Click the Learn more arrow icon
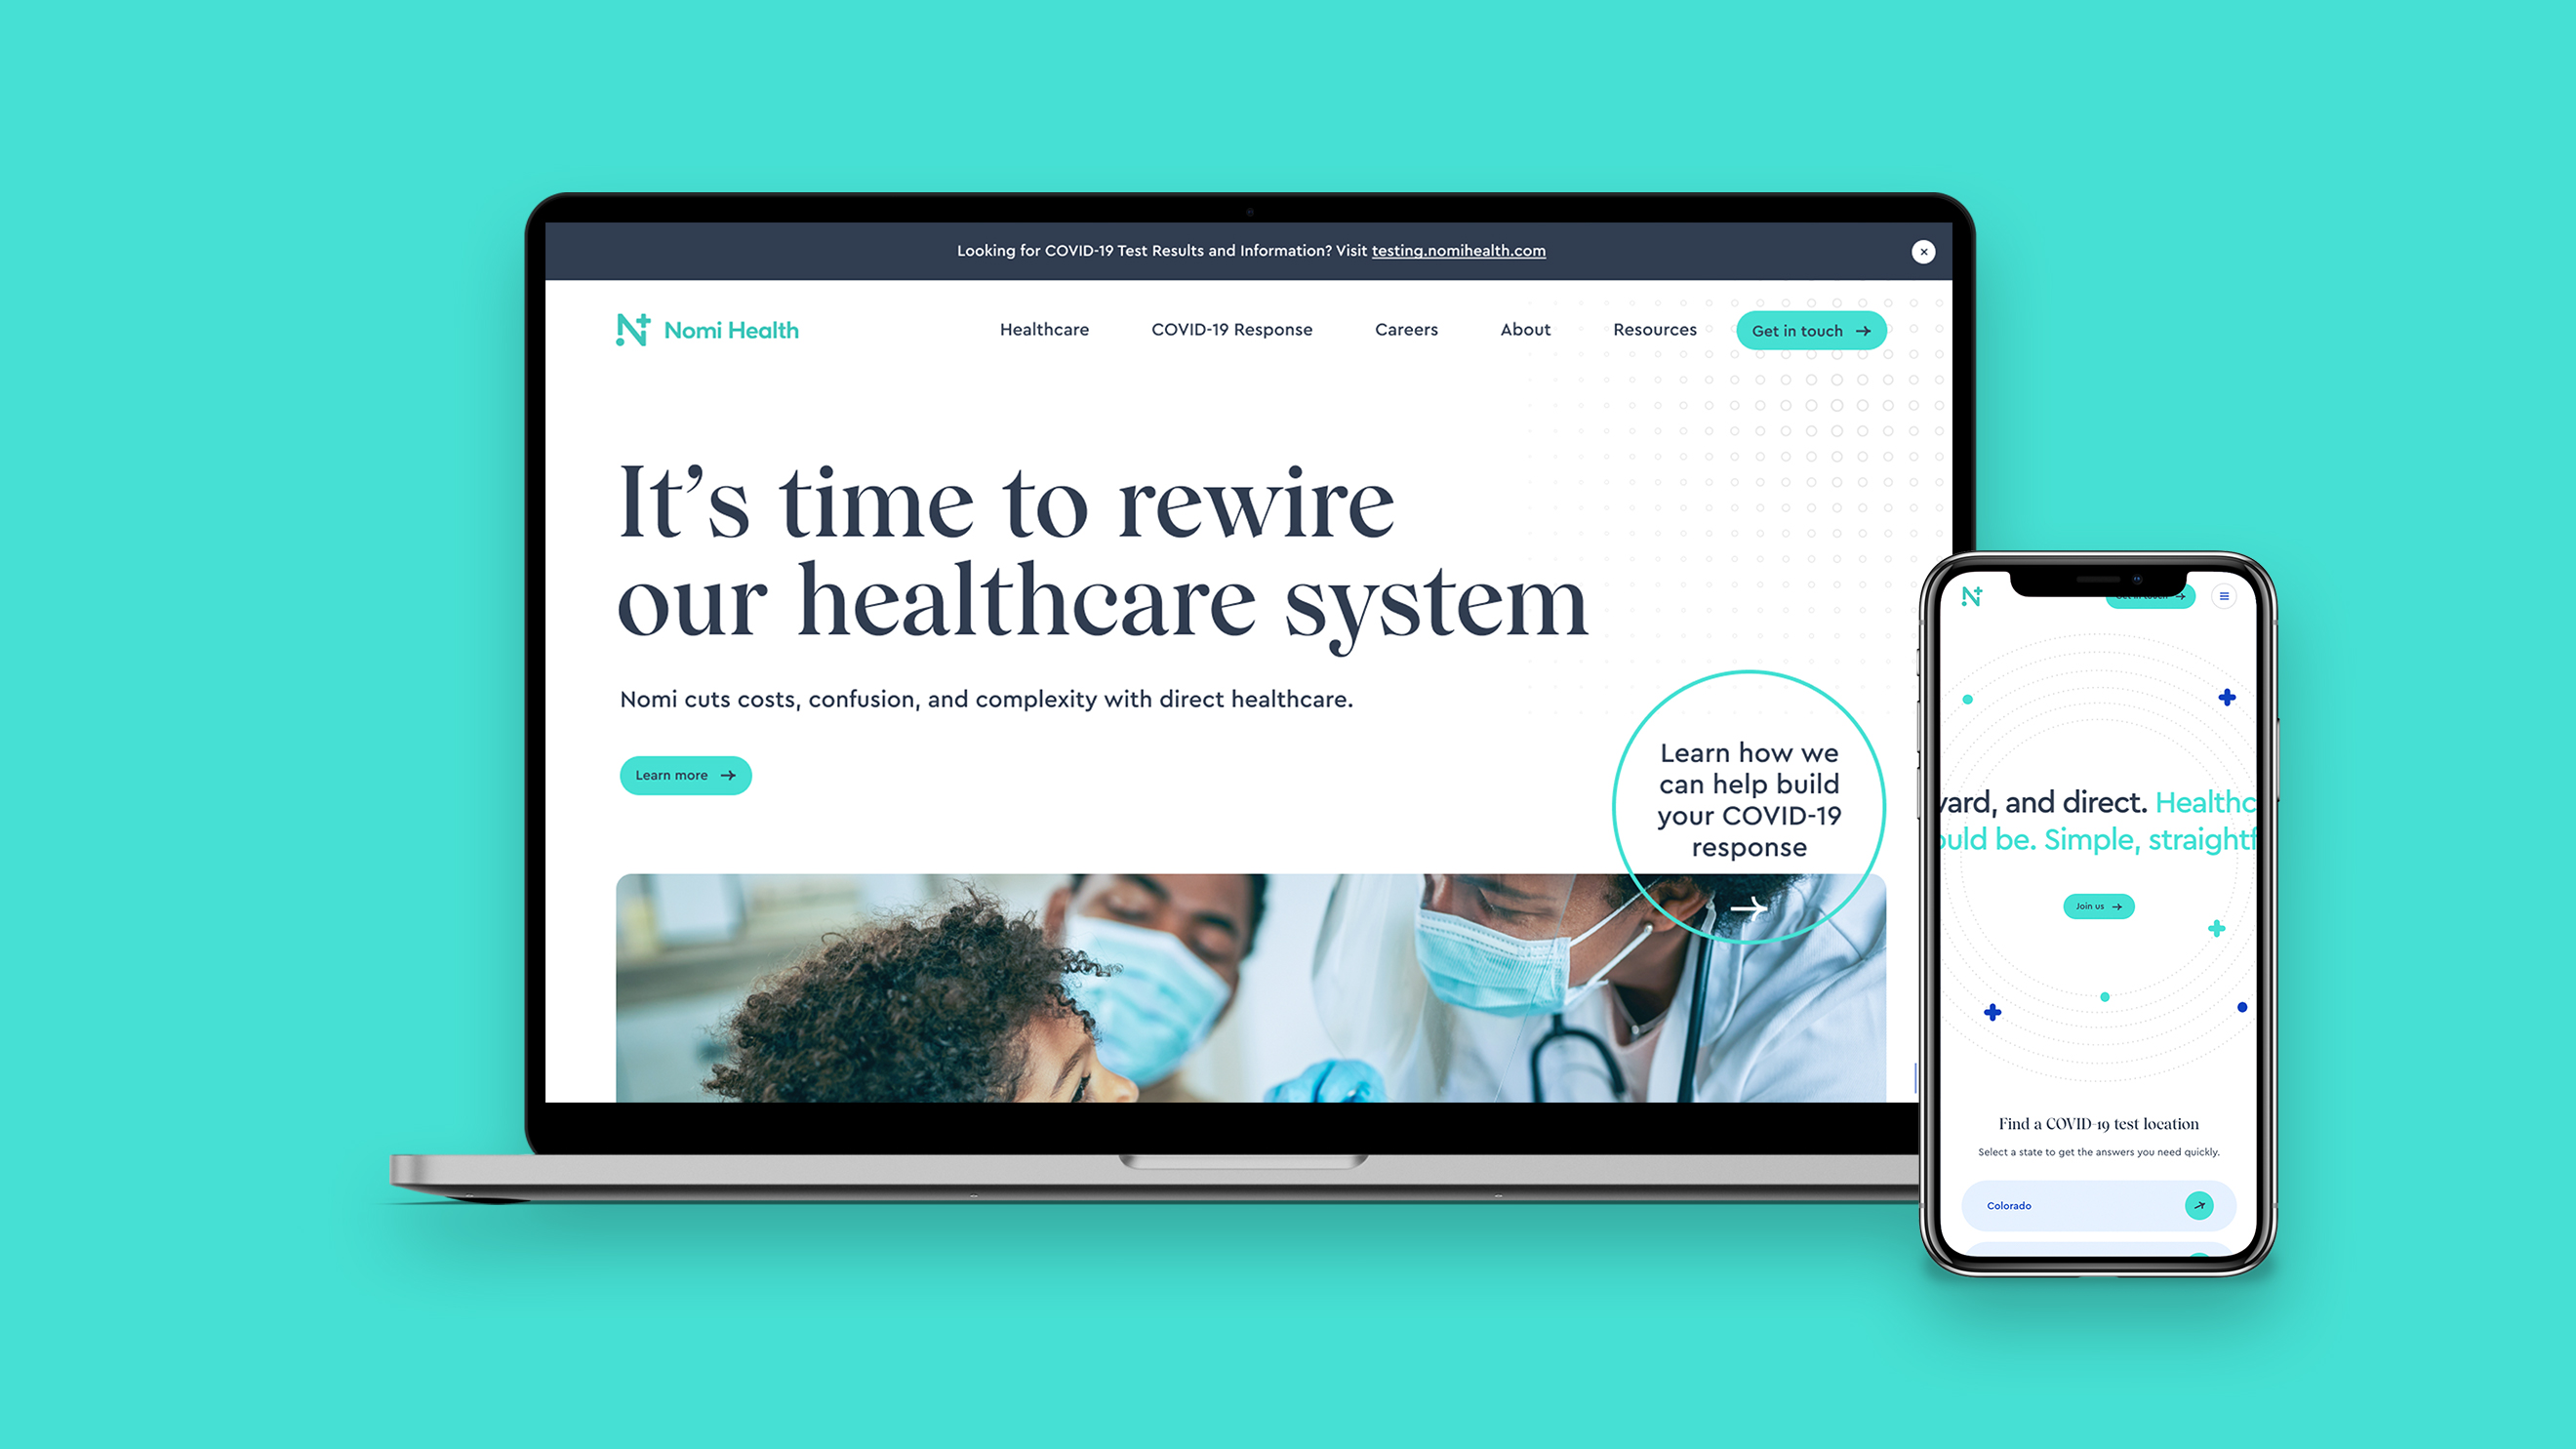Screen dimensions: 2576x1449 729,775
